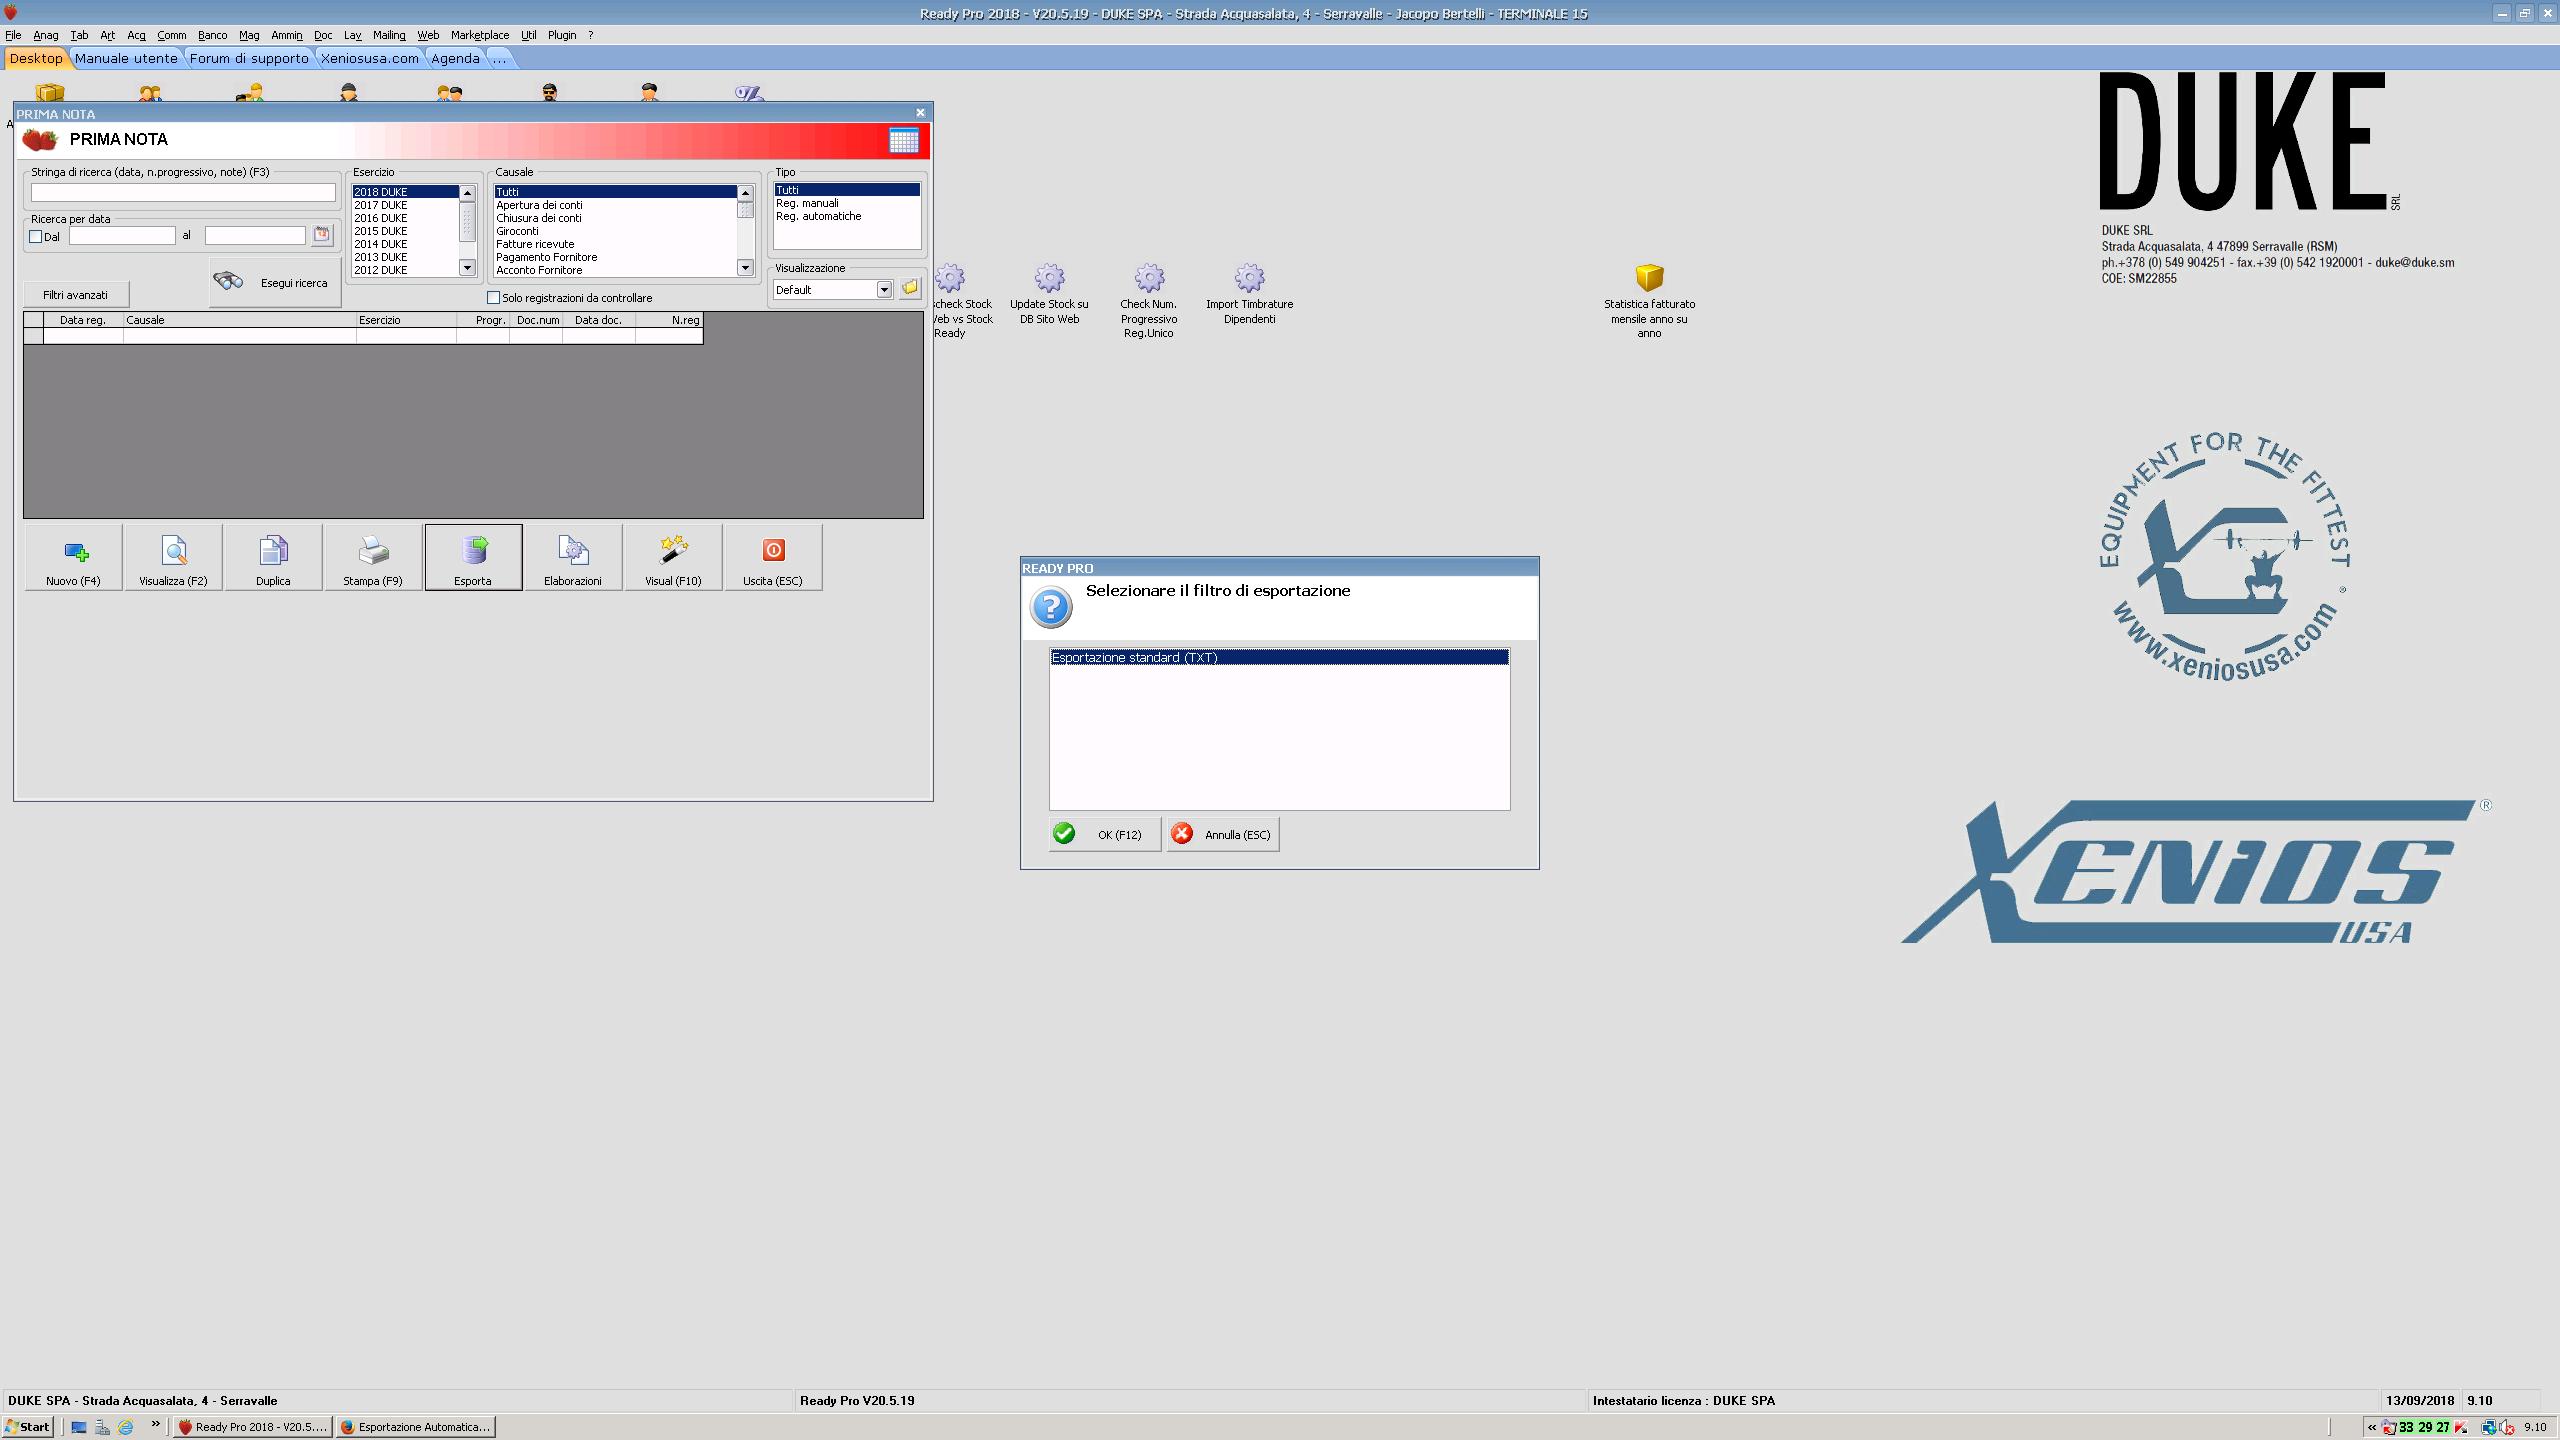Switch to the Agenda tab
The height and width of the screenshot is (1440, 2560).
coord(455,58)
